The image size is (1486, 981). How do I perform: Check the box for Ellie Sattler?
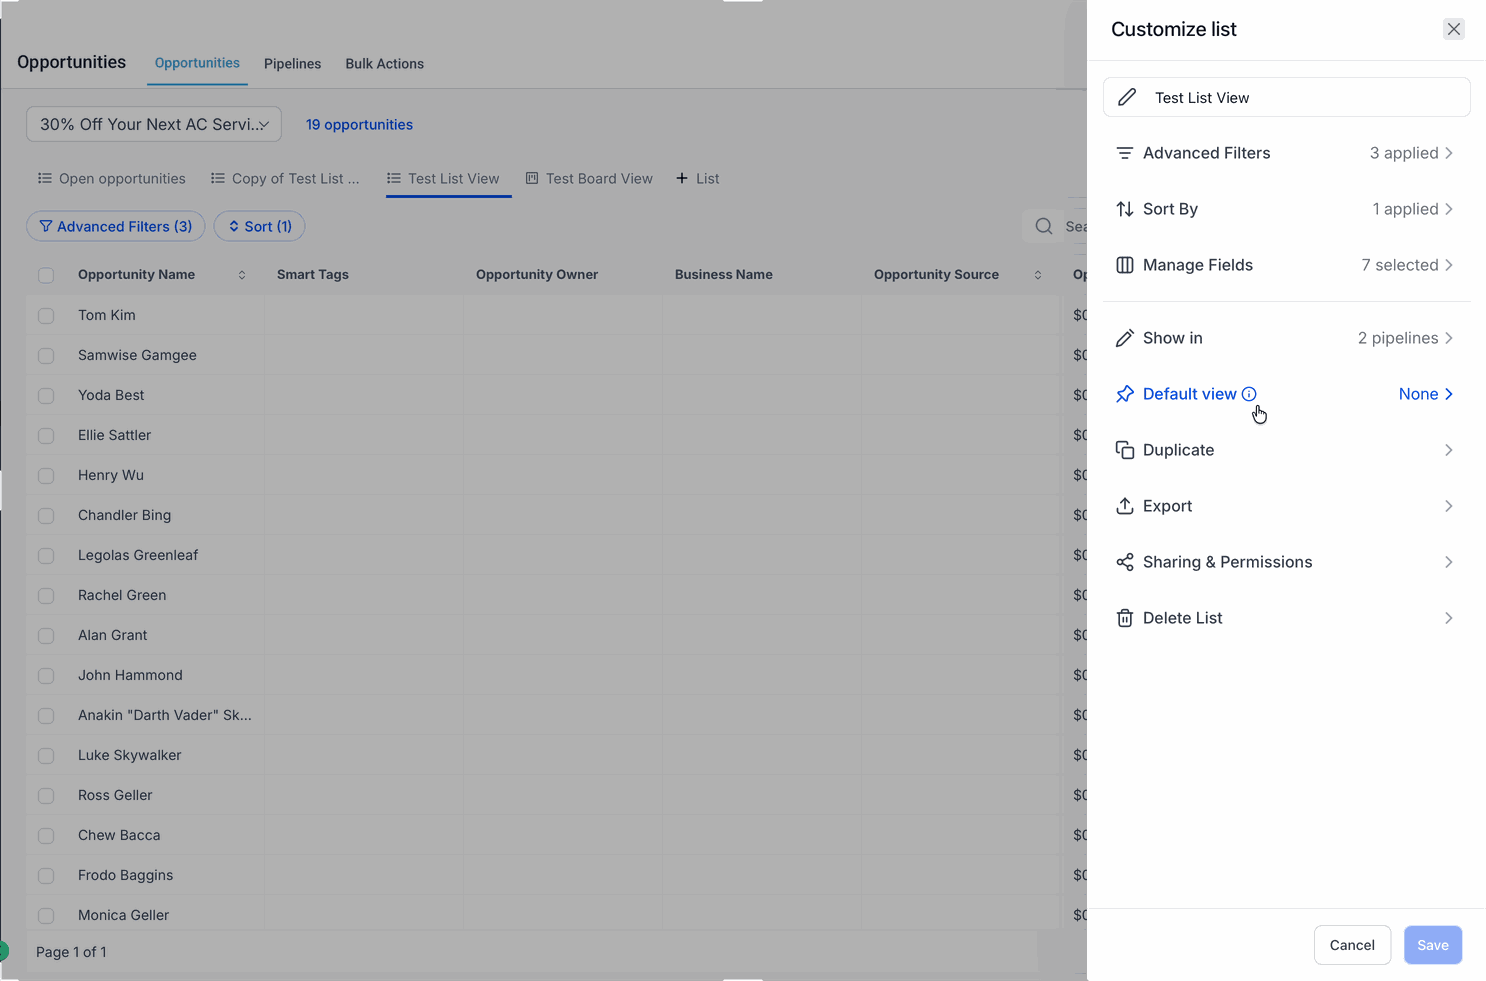pos(46,435)
